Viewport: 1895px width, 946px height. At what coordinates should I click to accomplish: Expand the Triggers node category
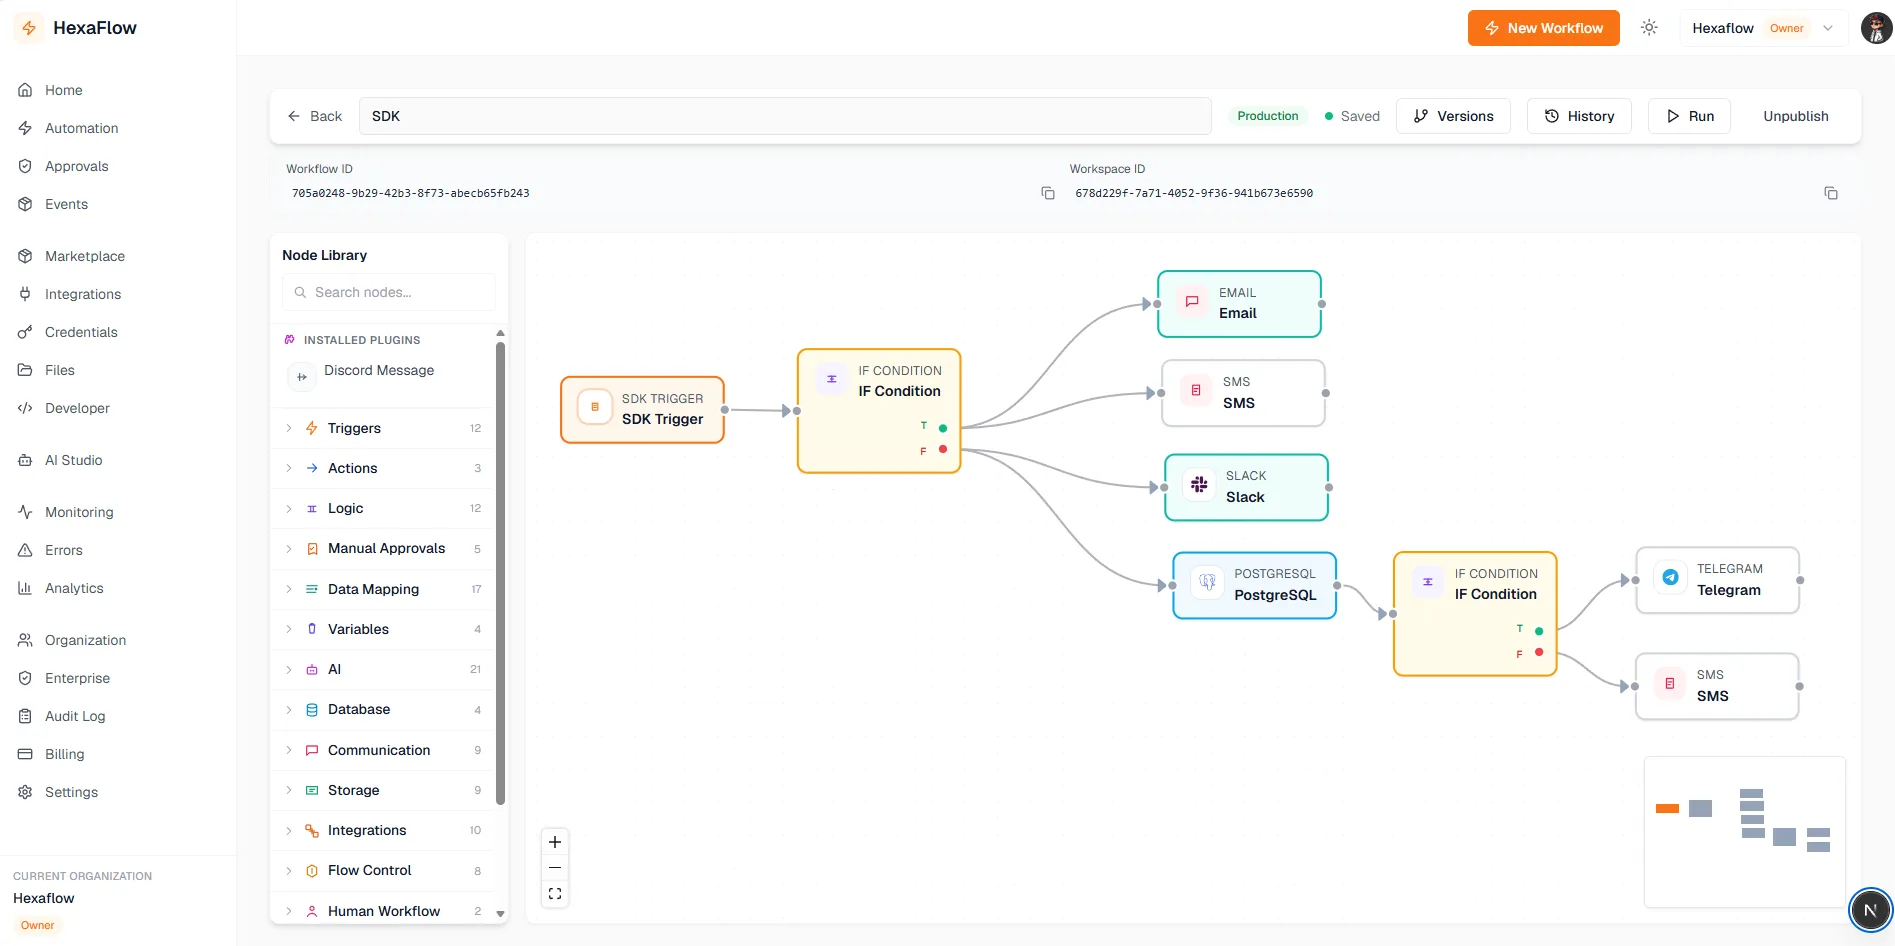(385, 428)
